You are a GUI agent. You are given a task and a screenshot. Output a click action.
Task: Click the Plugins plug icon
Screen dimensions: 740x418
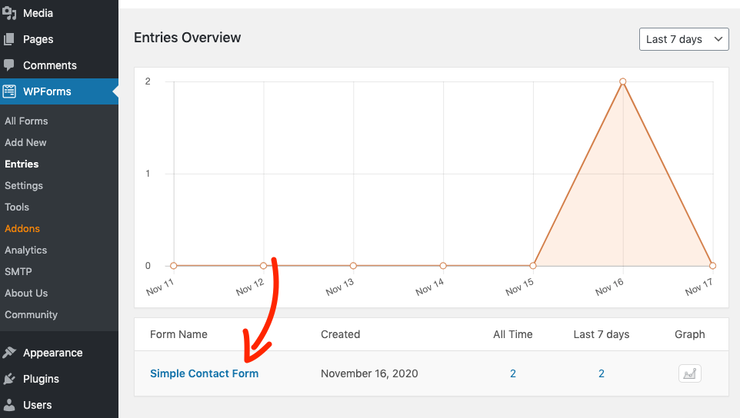click(9, 379)
